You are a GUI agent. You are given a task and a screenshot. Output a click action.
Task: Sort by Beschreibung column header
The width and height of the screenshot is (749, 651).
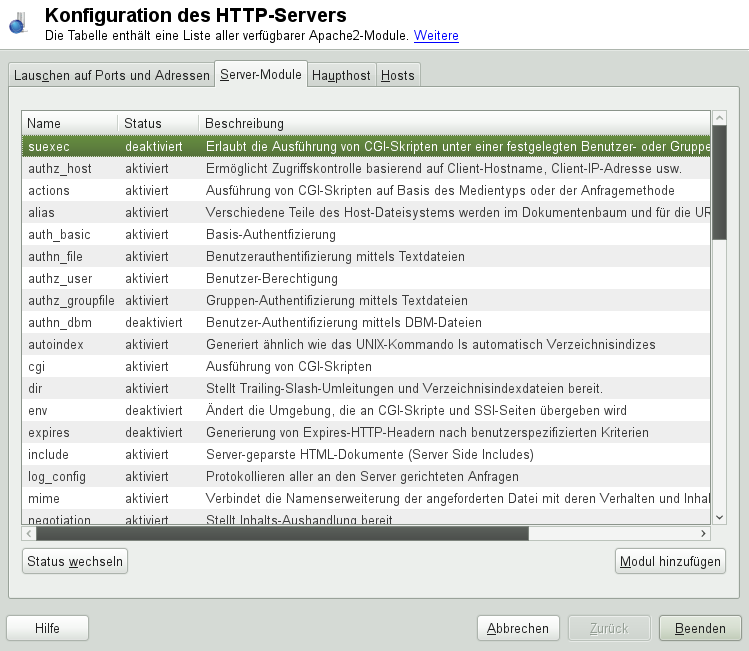click(454, 123)
